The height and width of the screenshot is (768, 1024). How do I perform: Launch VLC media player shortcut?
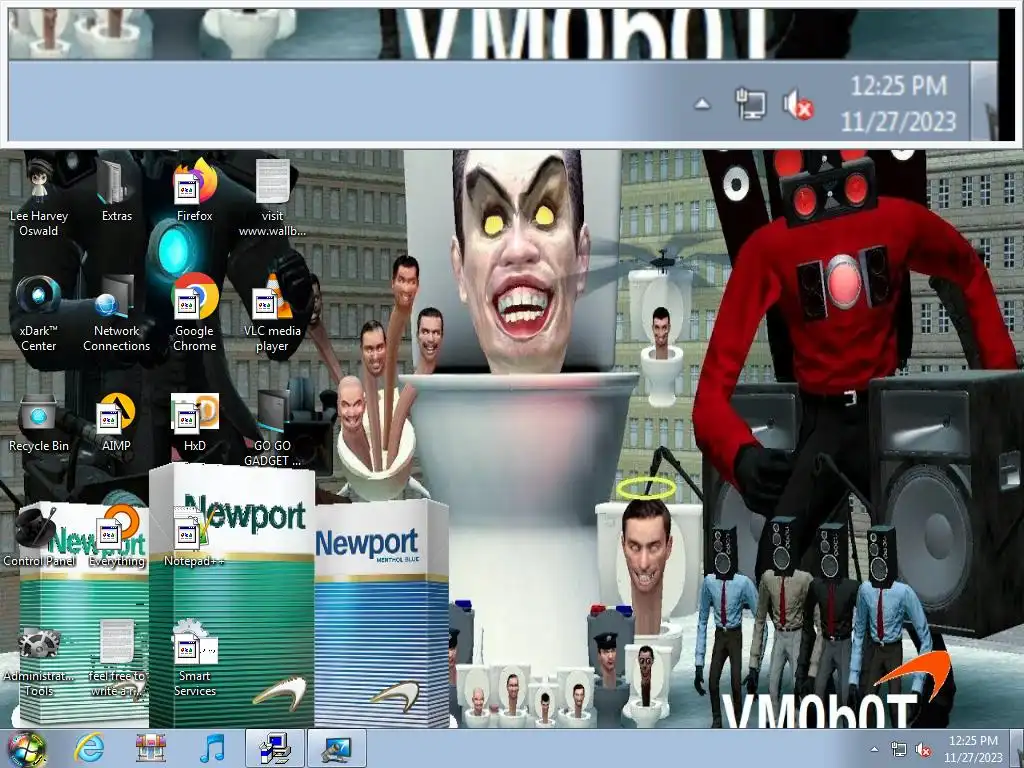(x=272, y=313)
